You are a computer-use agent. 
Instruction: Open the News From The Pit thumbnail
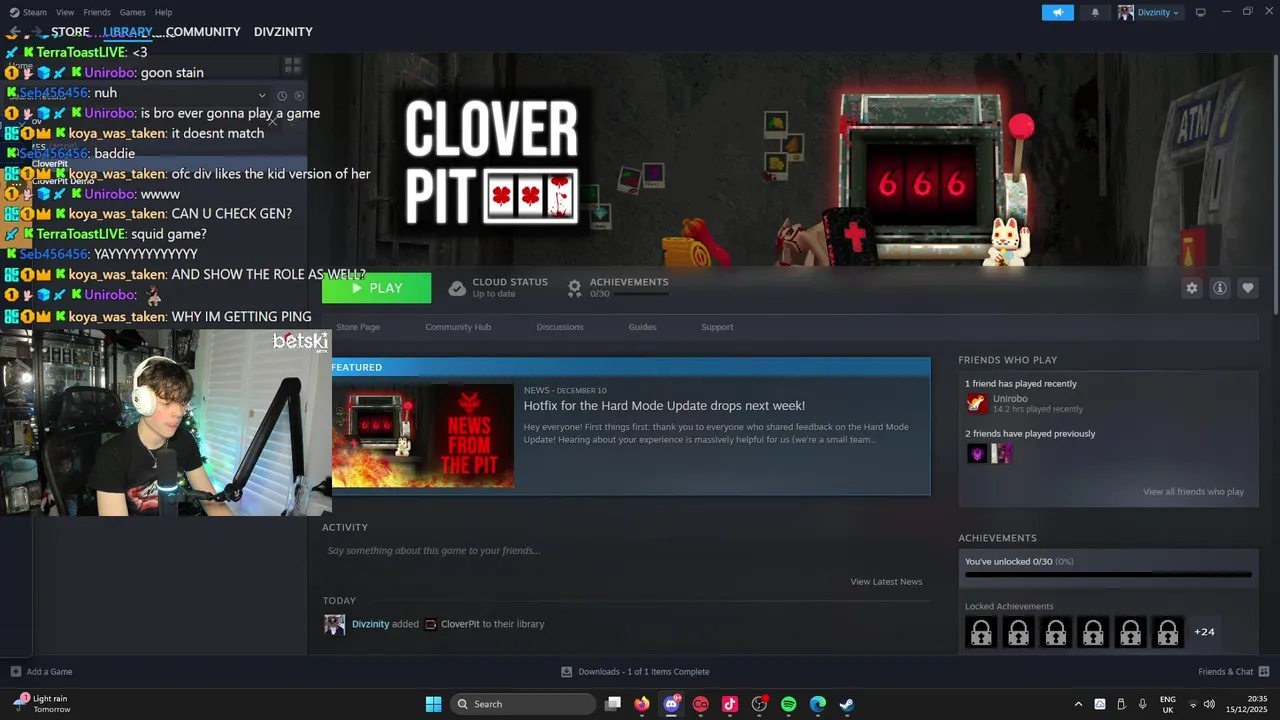(423, 435)
